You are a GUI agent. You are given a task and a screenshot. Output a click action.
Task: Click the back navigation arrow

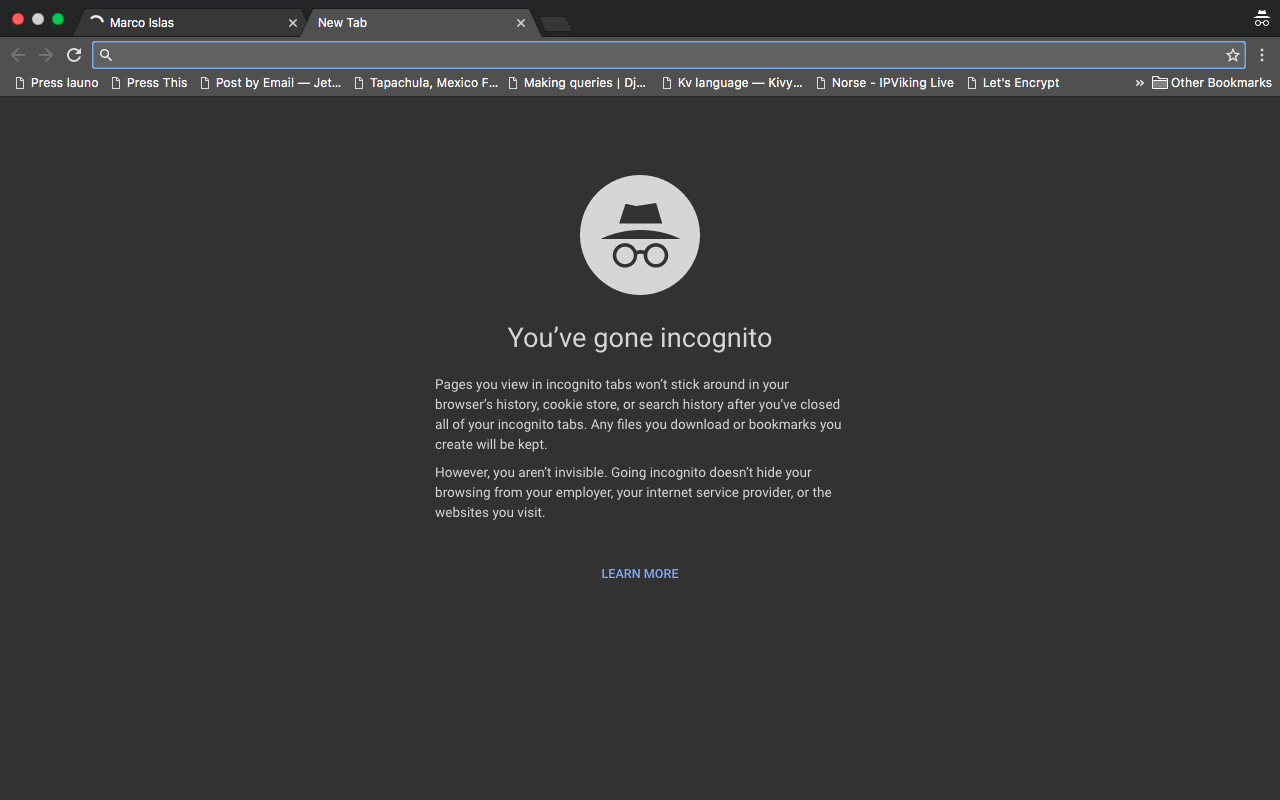click(18, 55)
